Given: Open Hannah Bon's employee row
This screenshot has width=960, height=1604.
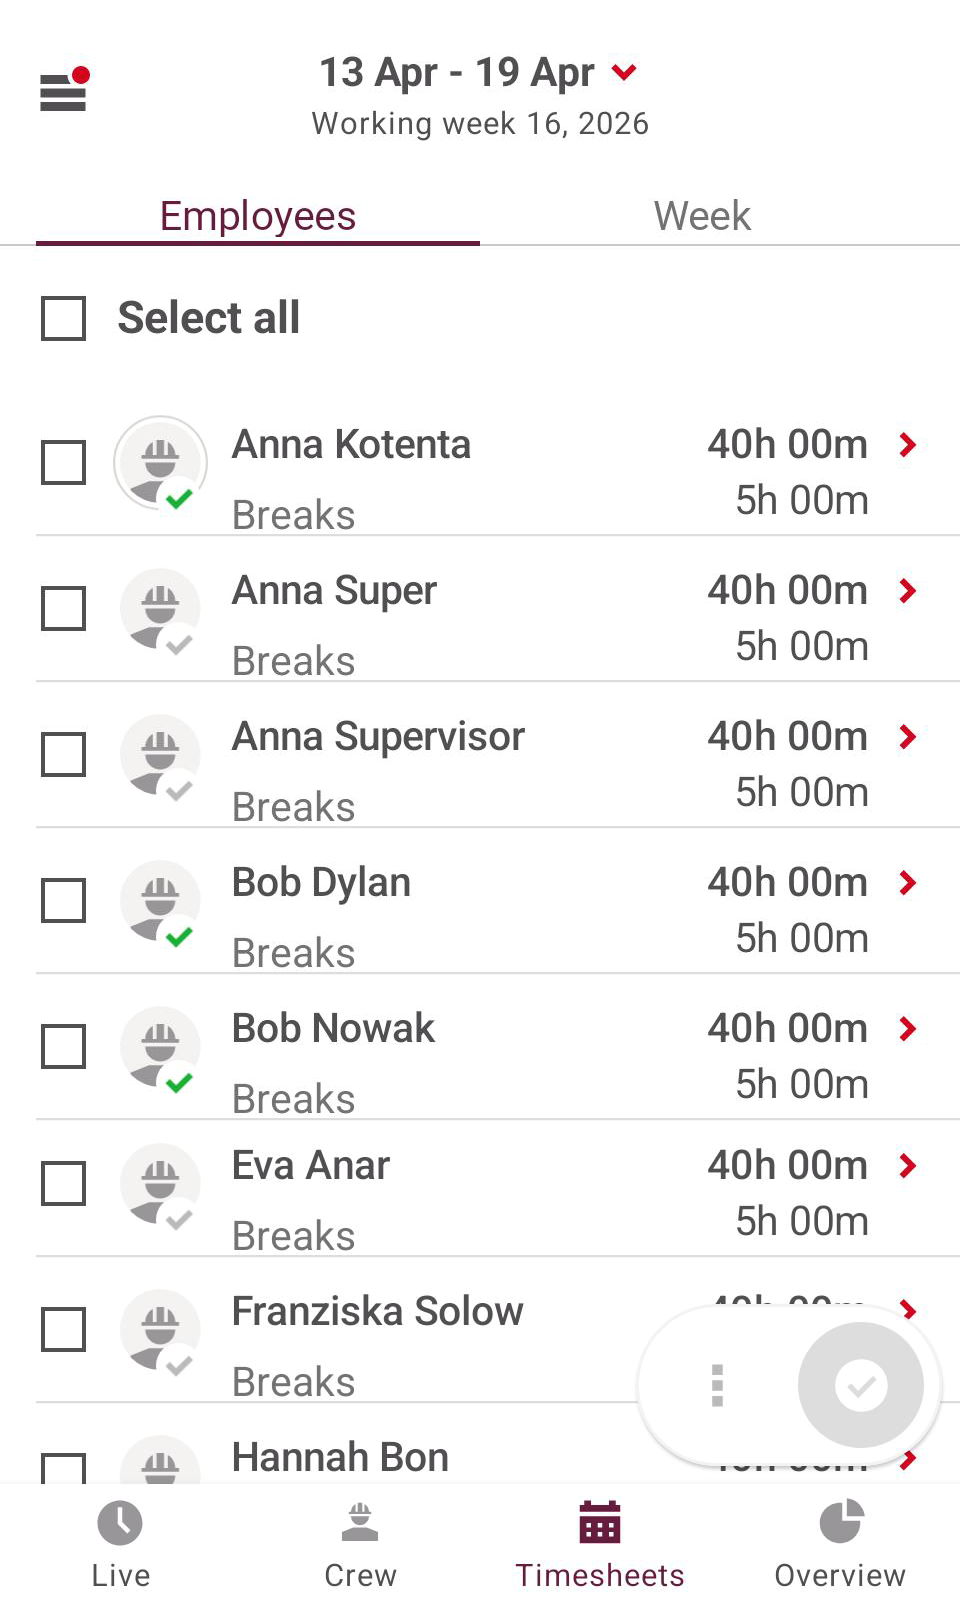Looking at the screenshot, I should [340, 1458].
